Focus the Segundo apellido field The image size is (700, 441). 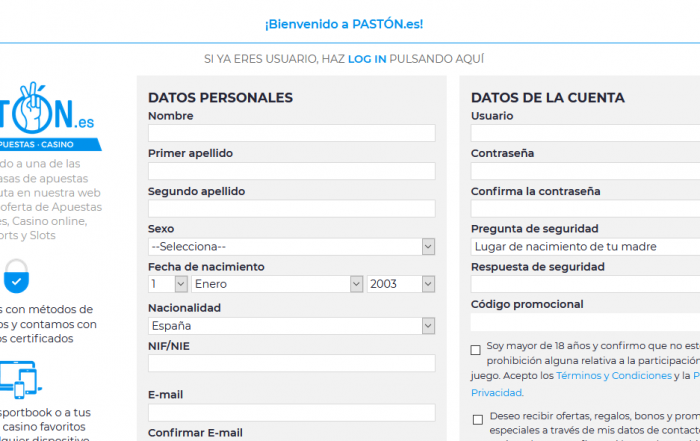(292, 208)
